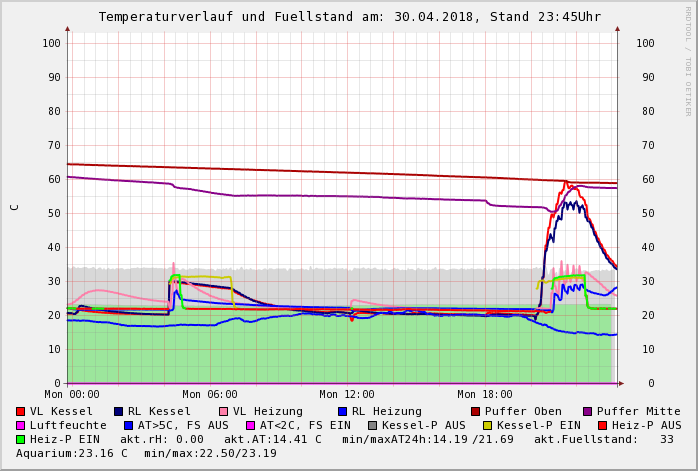Click the red VL Kessel legend swatch
The height and width of the screenshot is (471, 698).
coord(21,411)
